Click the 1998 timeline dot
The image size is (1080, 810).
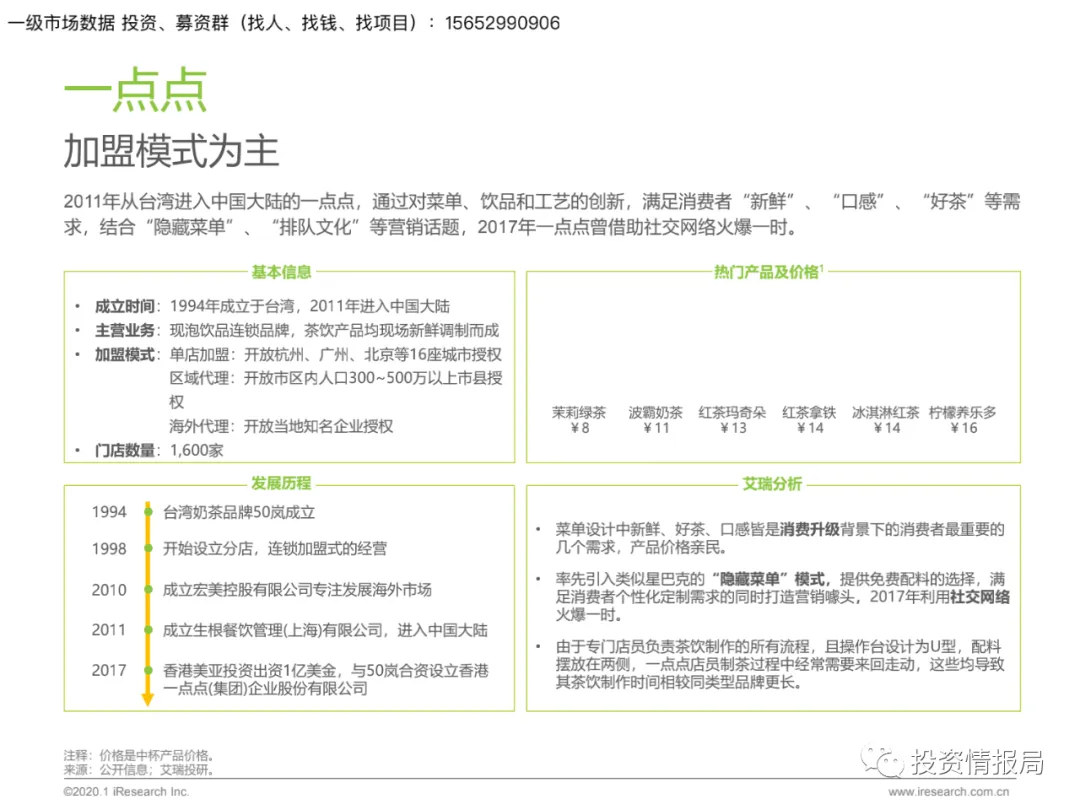coord(147,548)
